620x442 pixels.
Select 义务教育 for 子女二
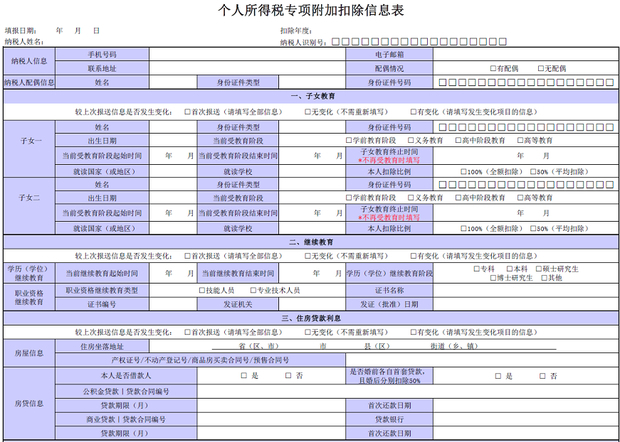point(411,197)
